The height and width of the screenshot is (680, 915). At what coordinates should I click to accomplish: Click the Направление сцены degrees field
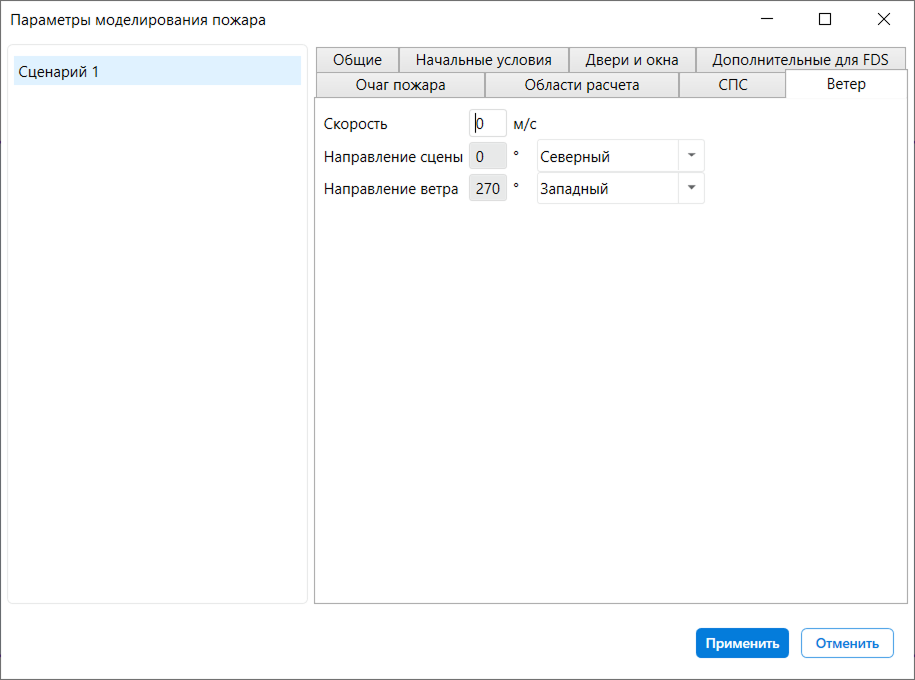tap(488, 156)
